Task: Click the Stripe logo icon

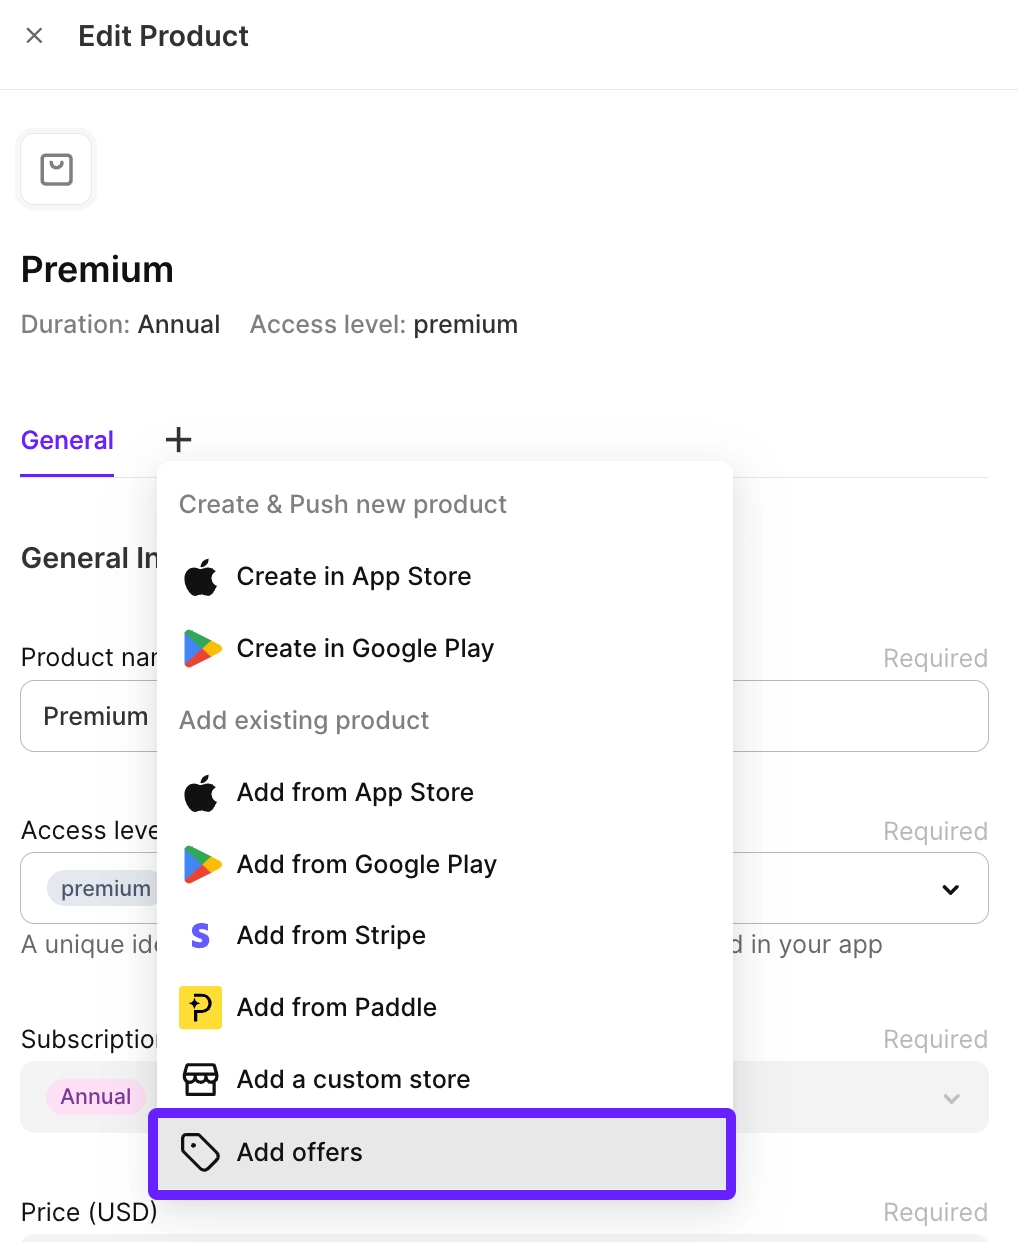Action: click(201, 936)
